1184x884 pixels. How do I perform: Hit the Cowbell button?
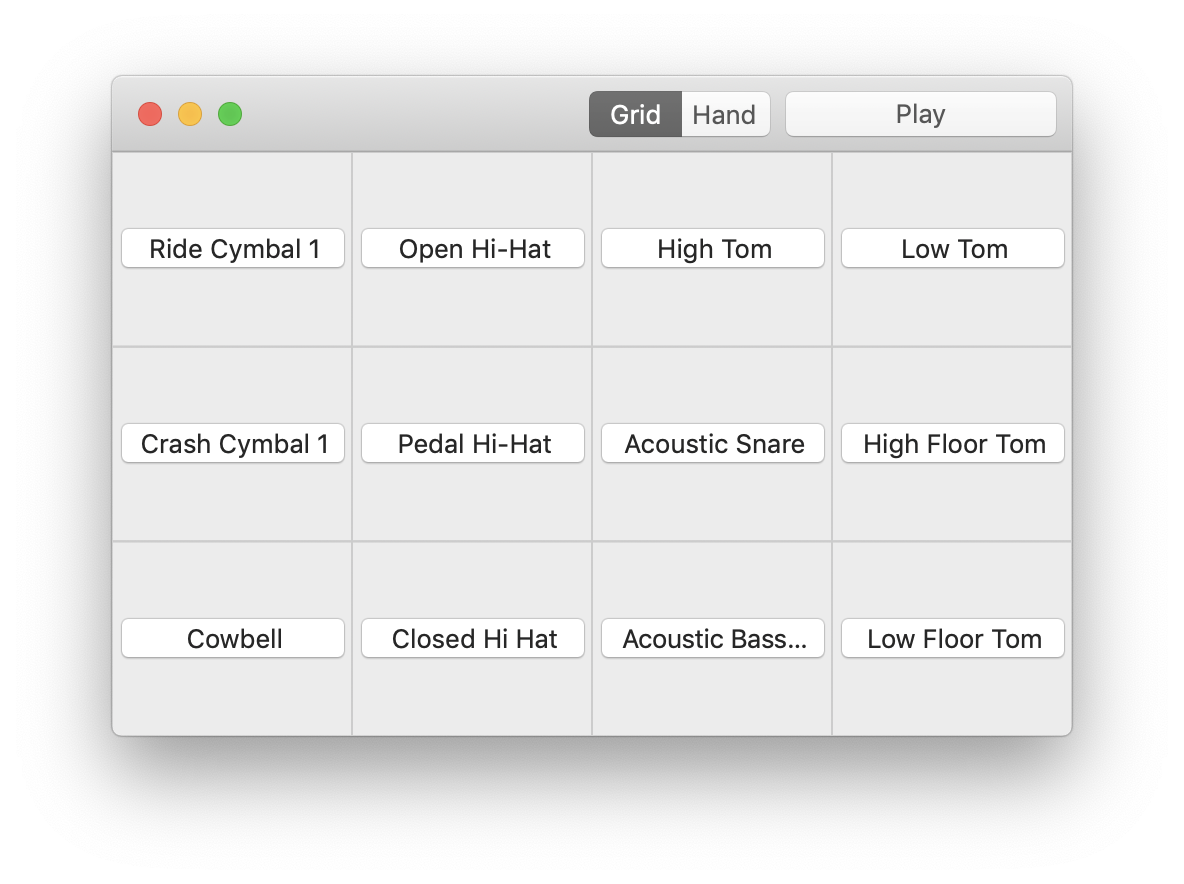233,638
